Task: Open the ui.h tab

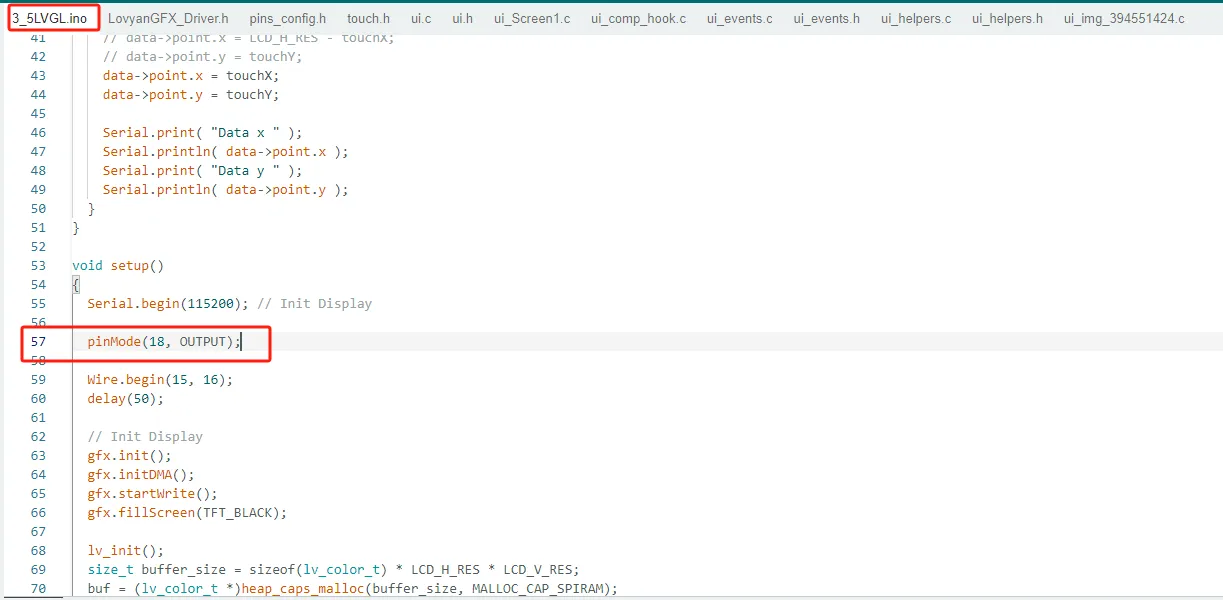Action: pos(462,18)
